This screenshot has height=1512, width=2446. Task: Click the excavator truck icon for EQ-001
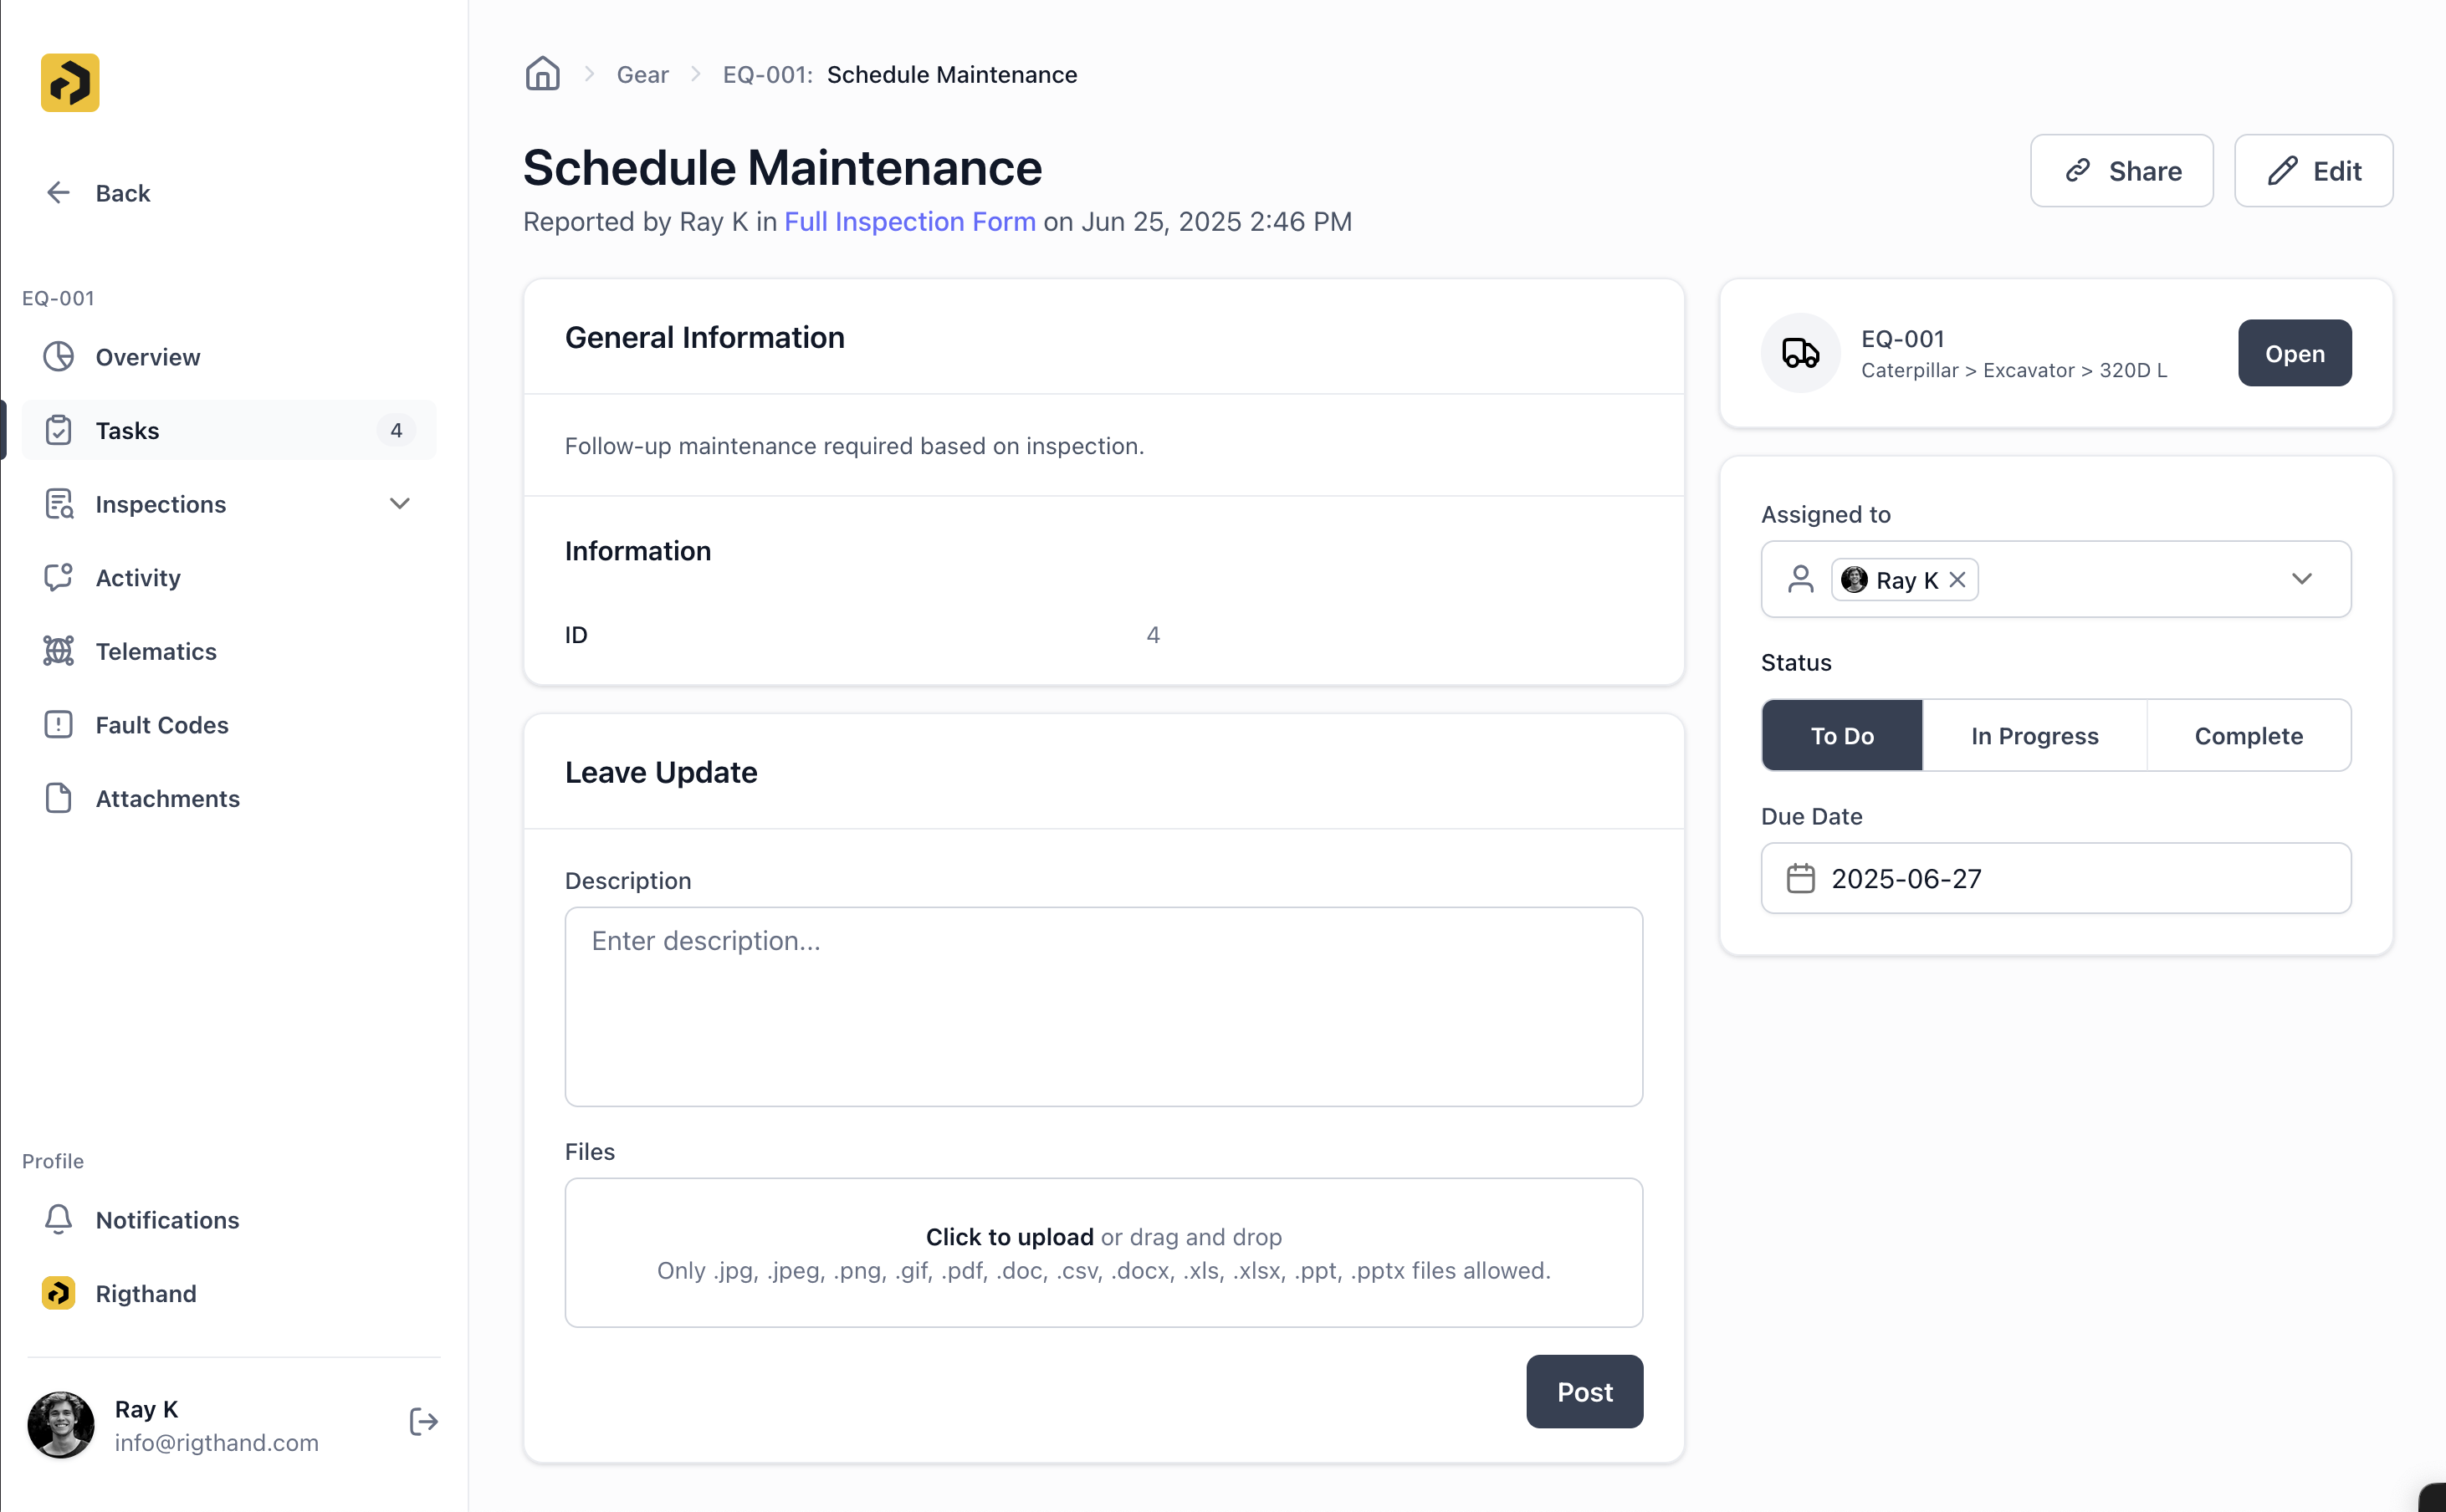1799,352
